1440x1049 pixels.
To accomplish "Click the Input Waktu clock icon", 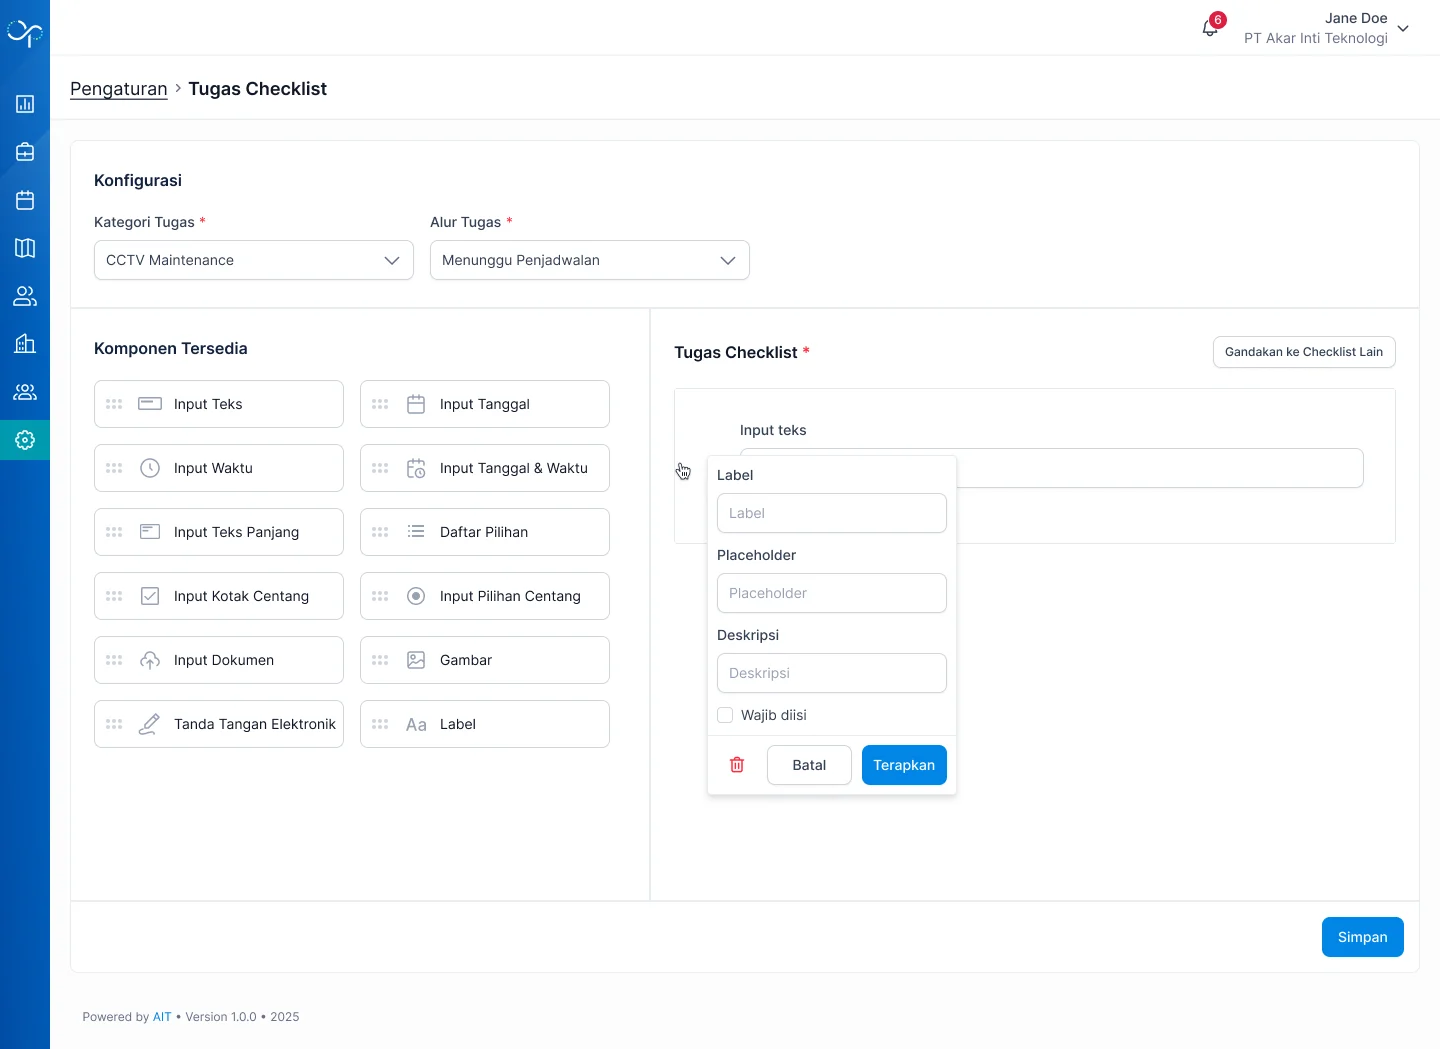I will [x=150, y=468].
